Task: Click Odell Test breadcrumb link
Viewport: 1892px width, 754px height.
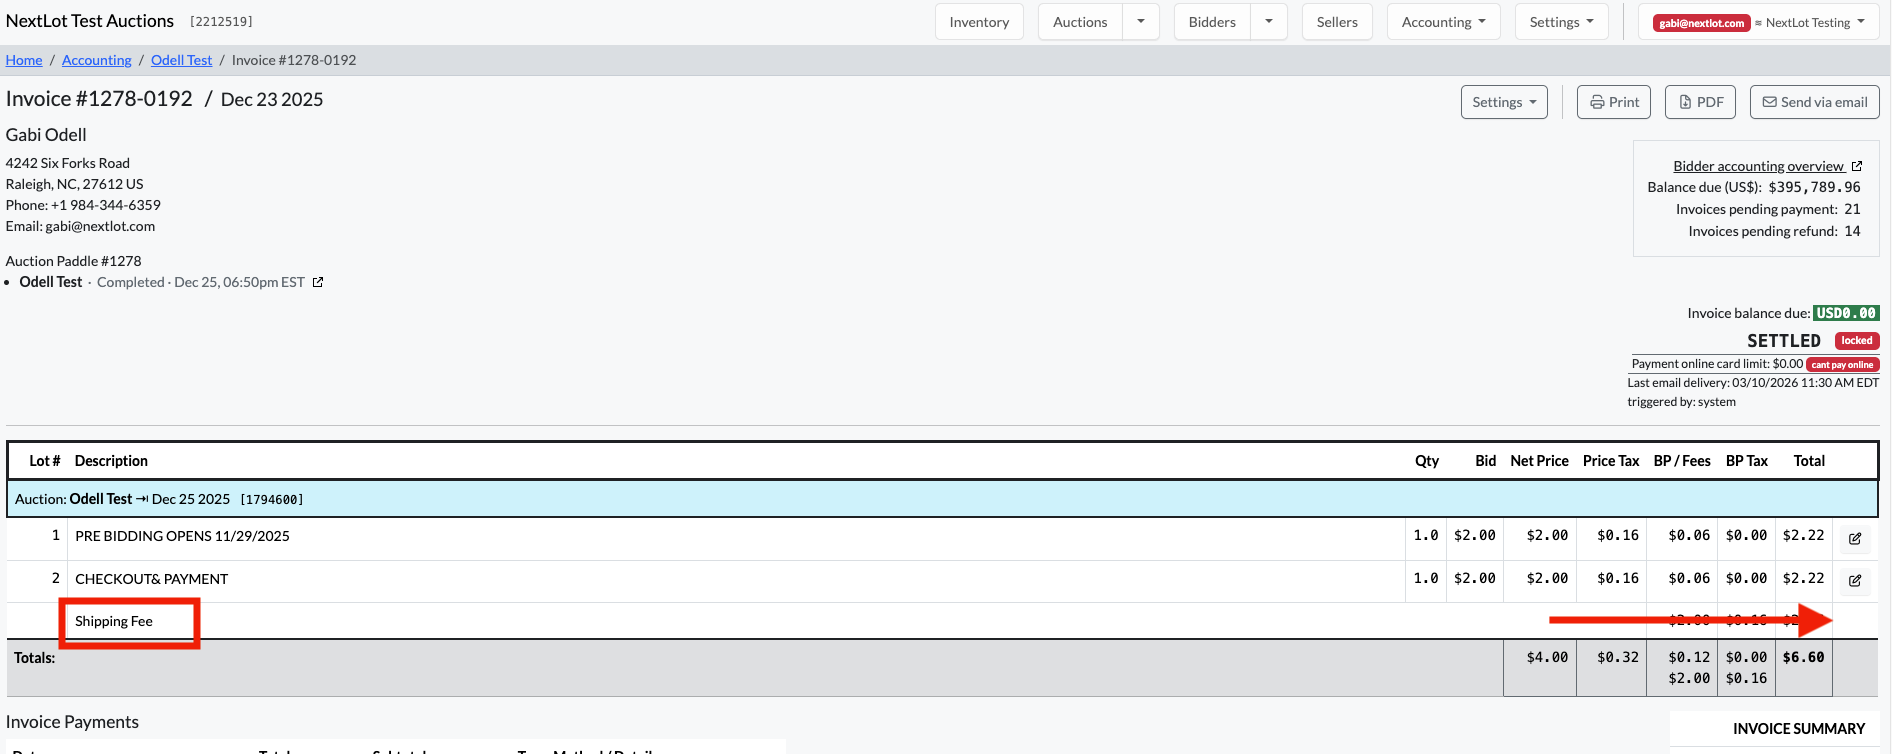Action: [181, 60]
